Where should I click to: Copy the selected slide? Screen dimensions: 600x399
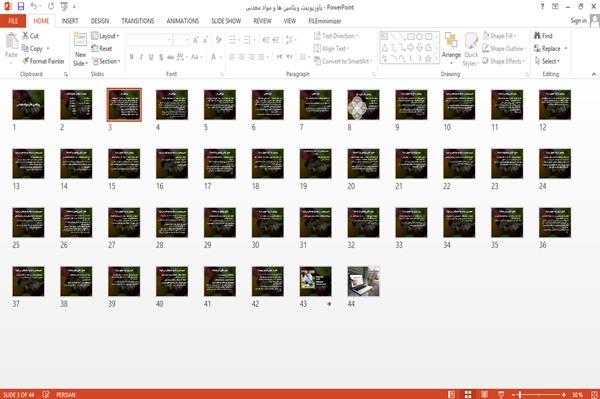[x=32, y=49]
